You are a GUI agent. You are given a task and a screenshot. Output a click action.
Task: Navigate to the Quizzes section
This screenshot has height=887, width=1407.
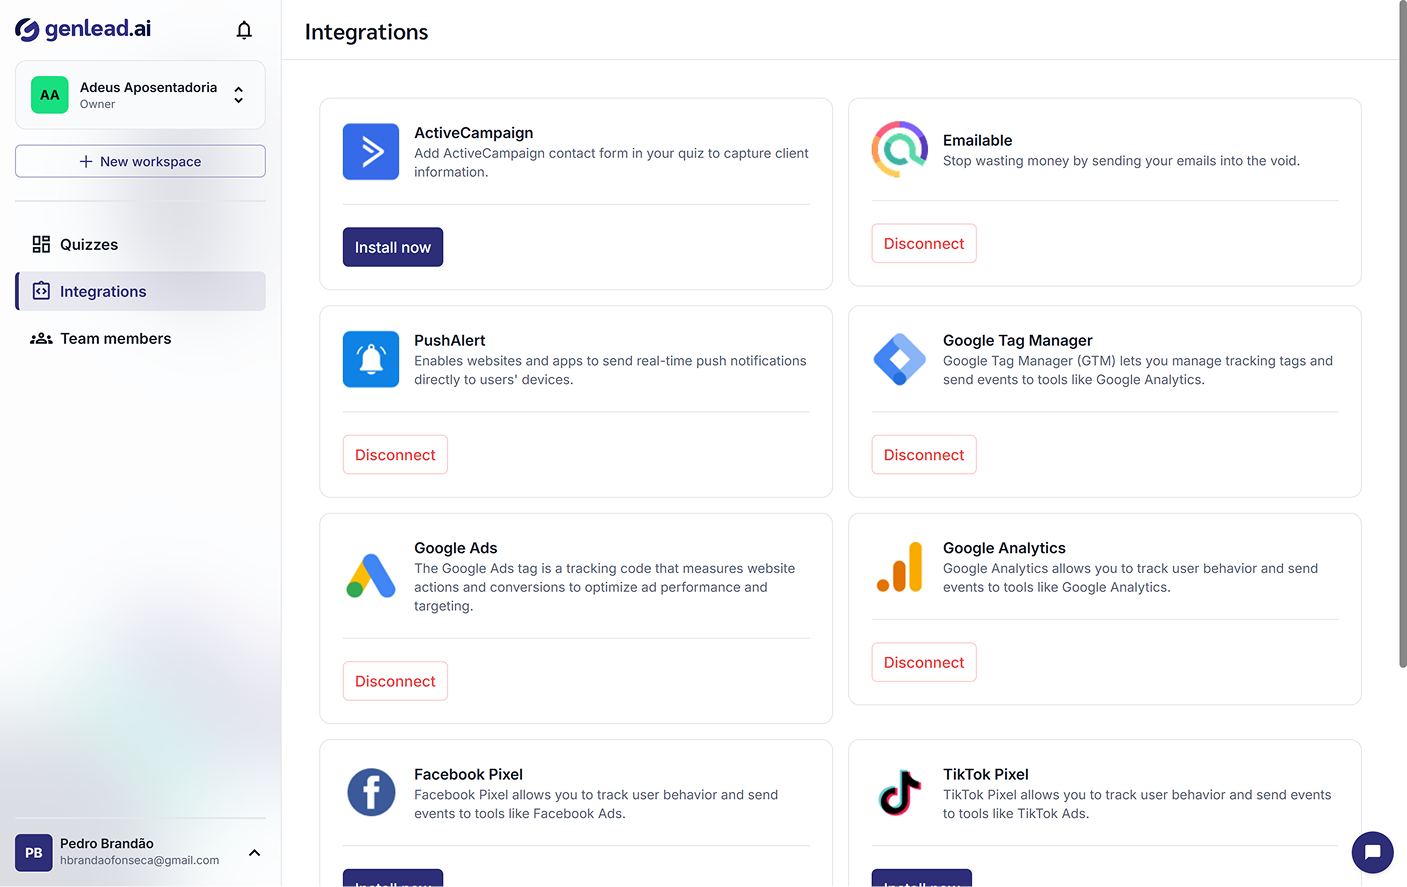tap(89, 243)
